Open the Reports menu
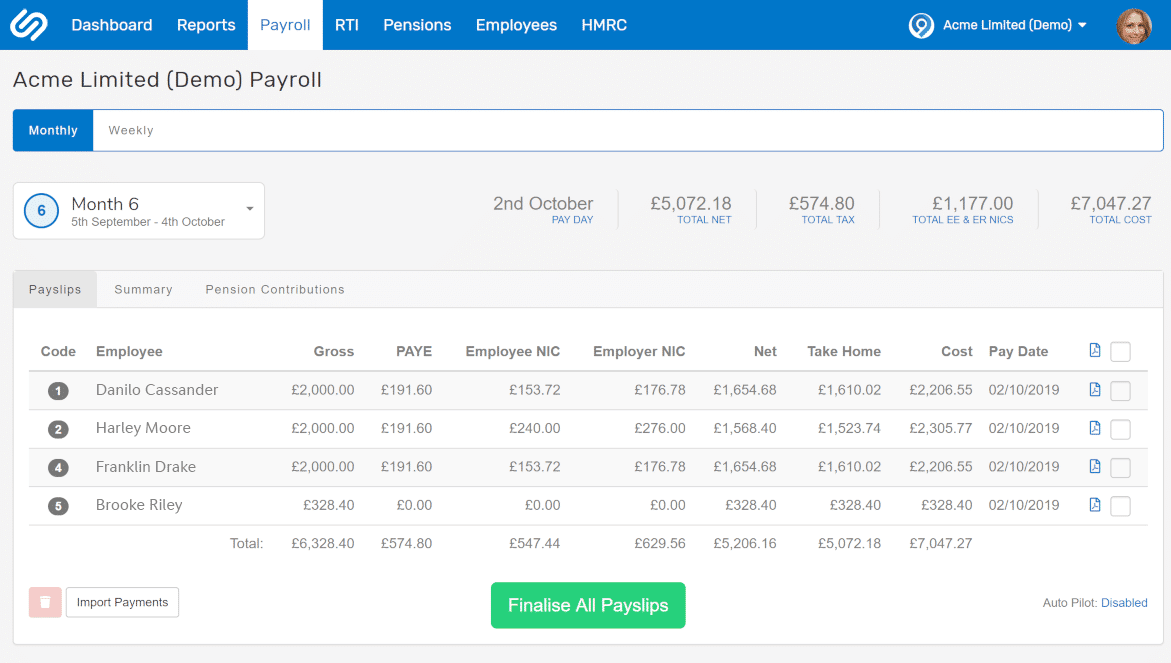Image resolution: width=1171 pixels, height=663 pixels. coord(206,25)
